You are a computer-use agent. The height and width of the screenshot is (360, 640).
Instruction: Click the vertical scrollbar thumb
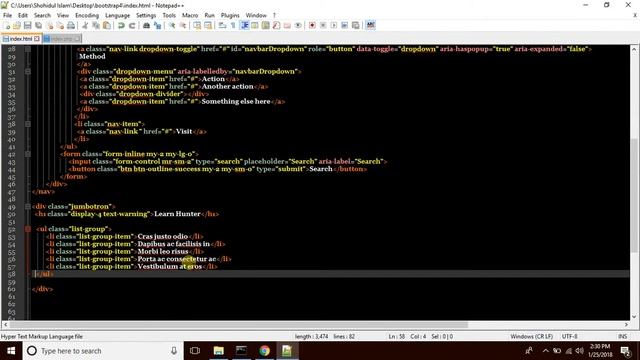pyautogui.click(x=634, y=195)
